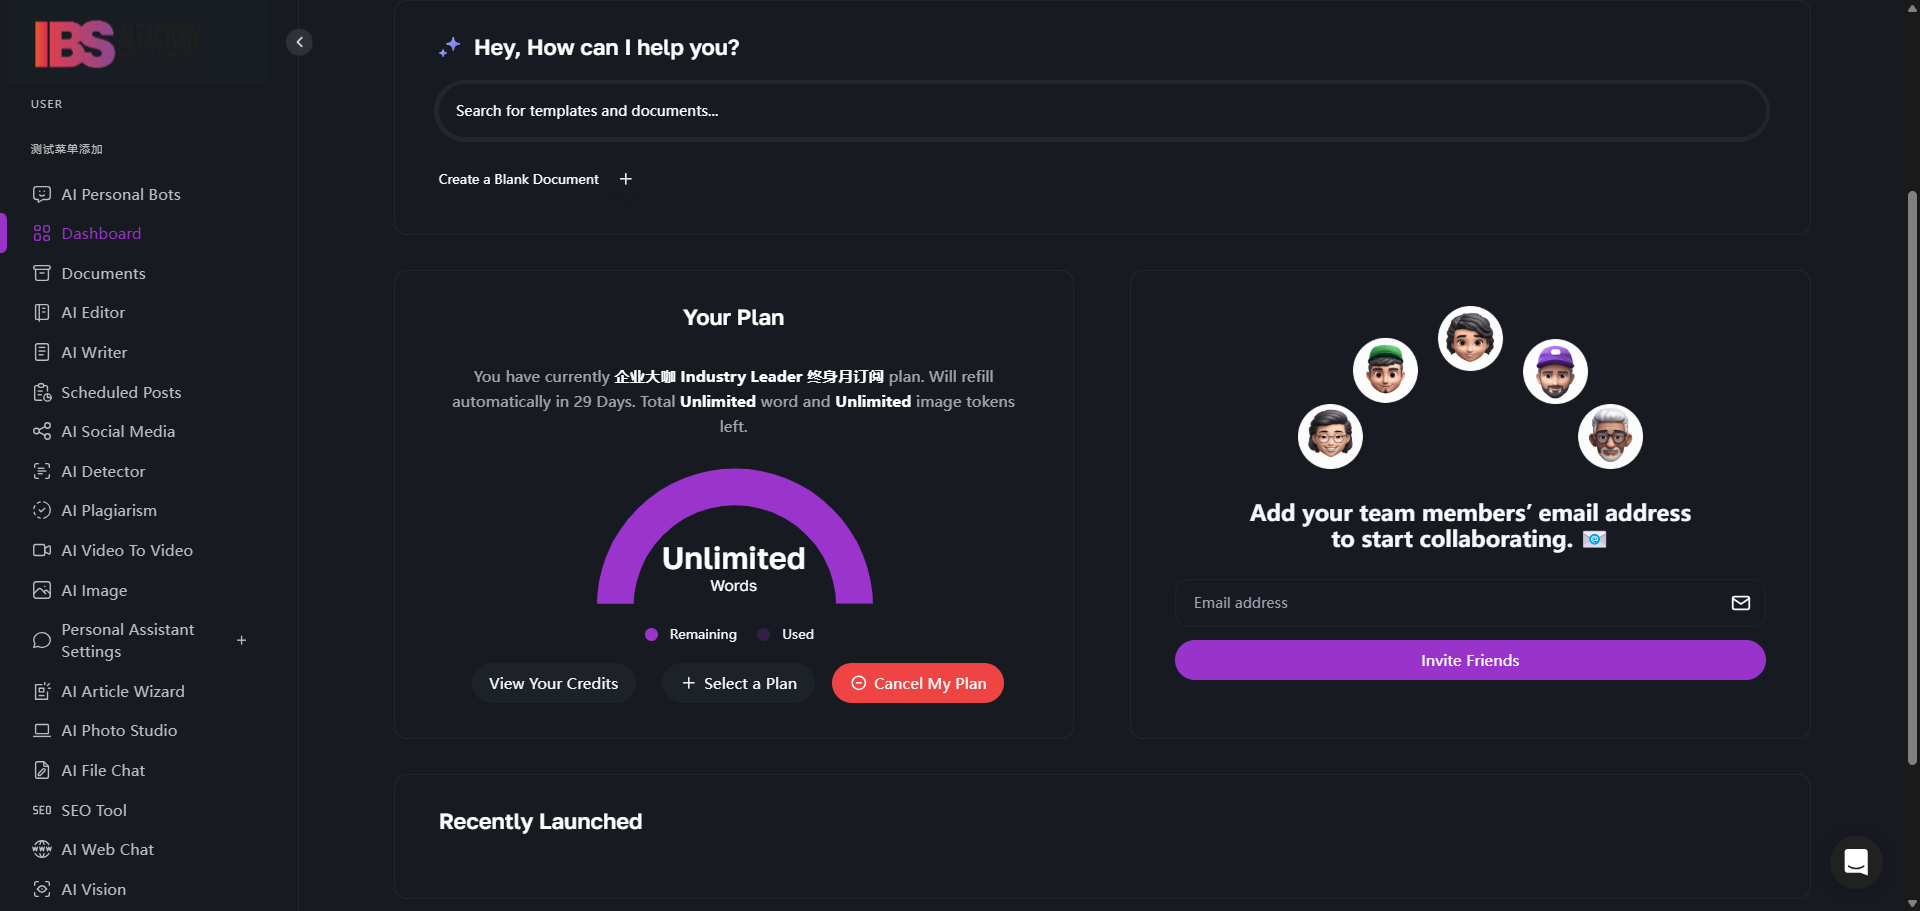This screenshot has width=1920, height=911.
Task: Click the envelope icon in email field
Action: 1740,603
